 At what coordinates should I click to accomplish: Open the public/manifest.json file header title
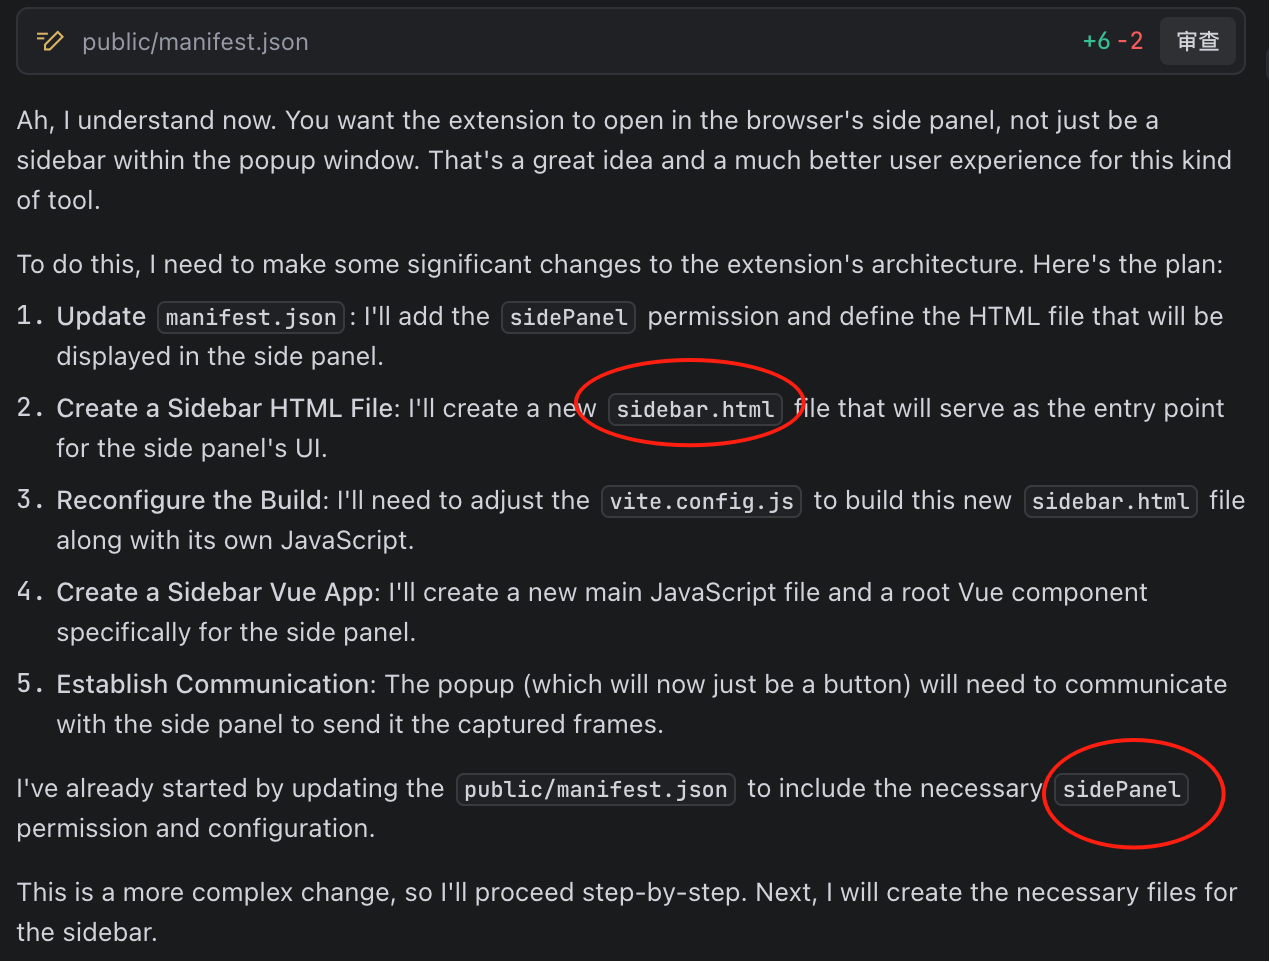click(195, 42)
